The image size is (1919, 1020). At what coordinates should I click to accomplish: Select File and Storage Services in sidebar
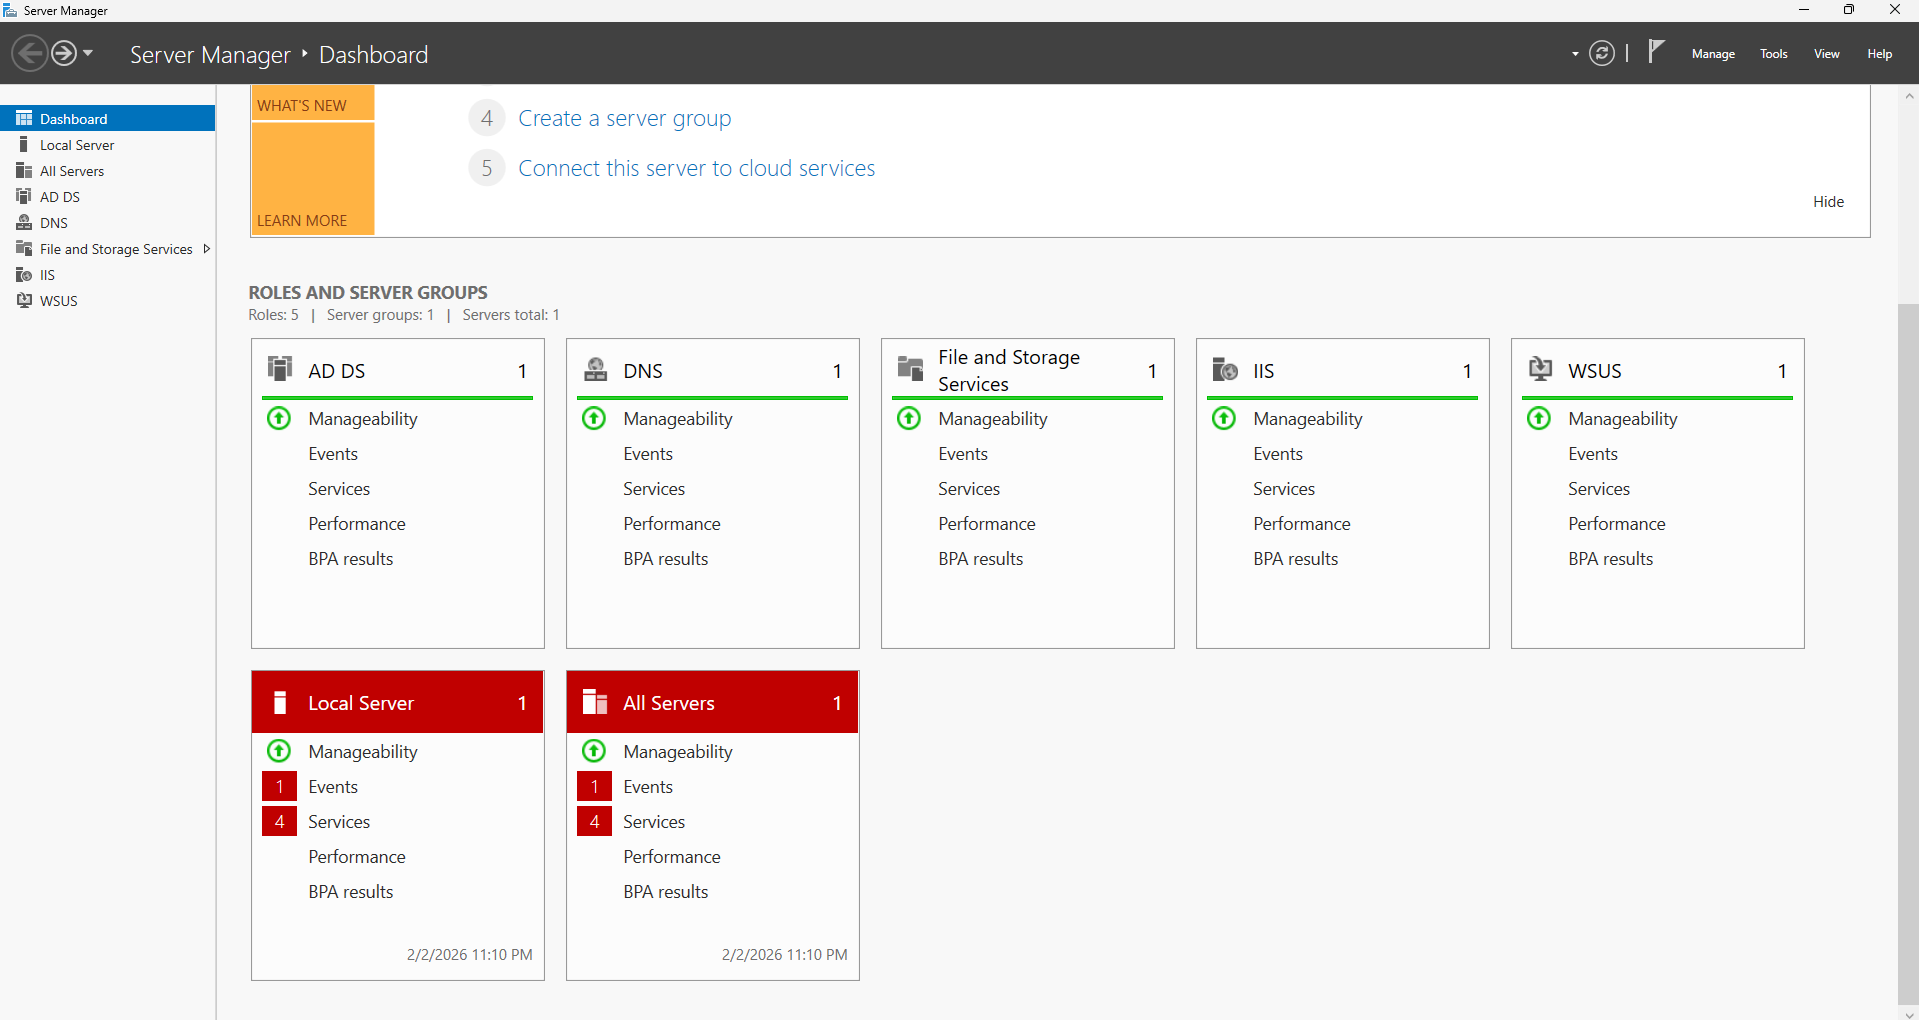pyautogui.click(x=116, y=248)
